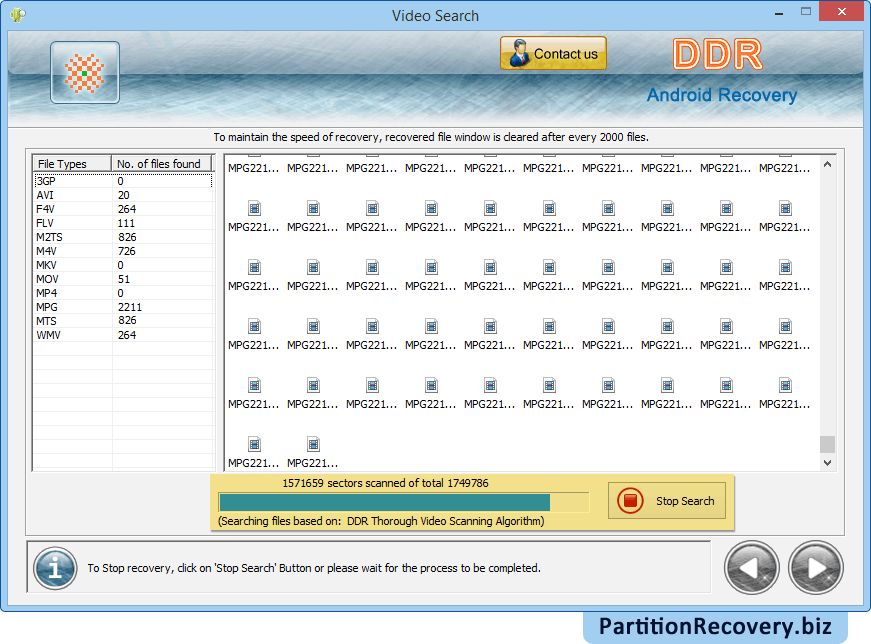Click the Contact us button
Image resolution: width=871 pixels, height=644 pixels.
(x=553, y=53)
